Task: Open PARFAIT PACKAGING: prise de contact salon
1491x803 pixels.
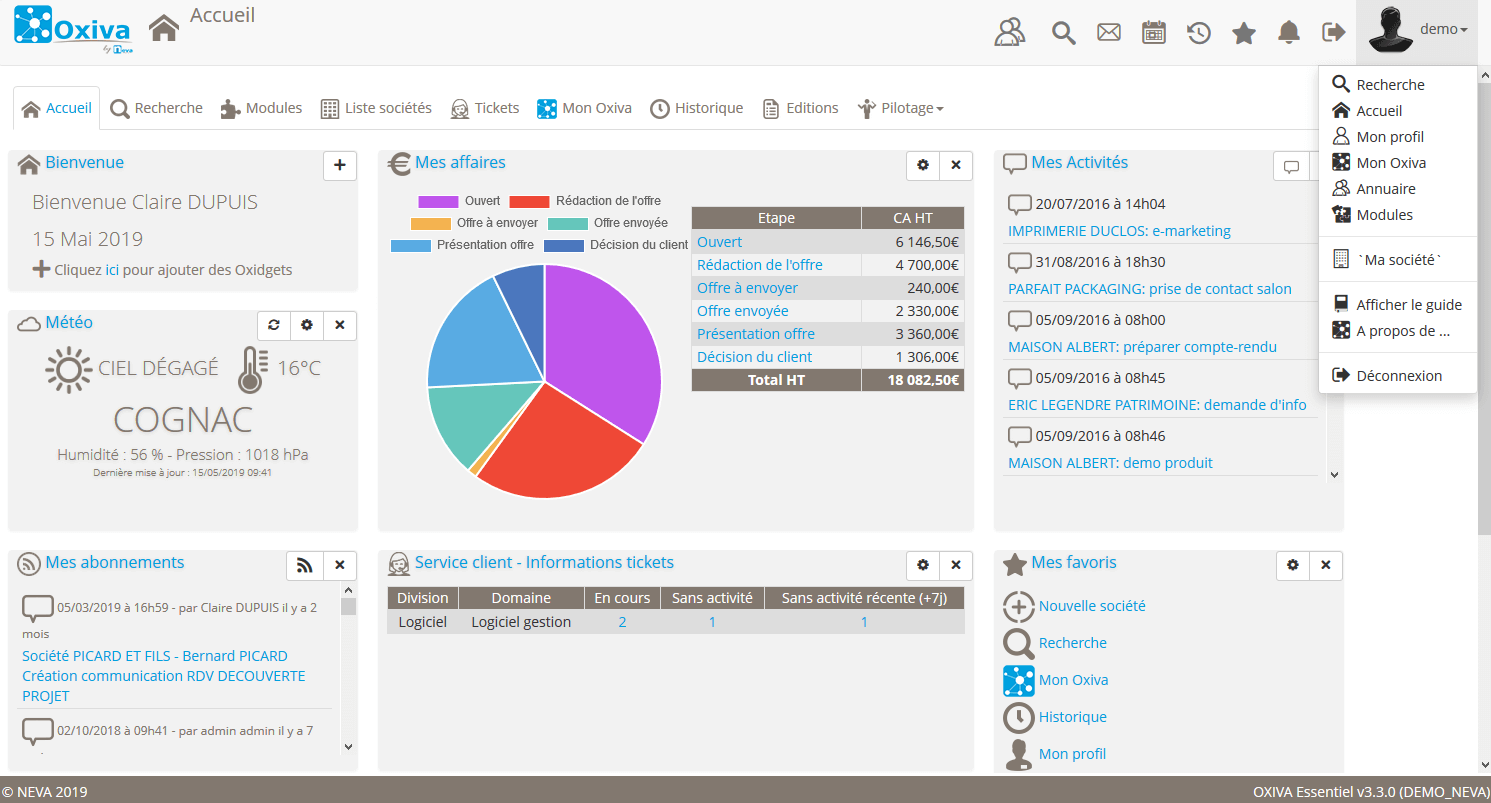Action: pyautogui.click(x=1150, y=289)
